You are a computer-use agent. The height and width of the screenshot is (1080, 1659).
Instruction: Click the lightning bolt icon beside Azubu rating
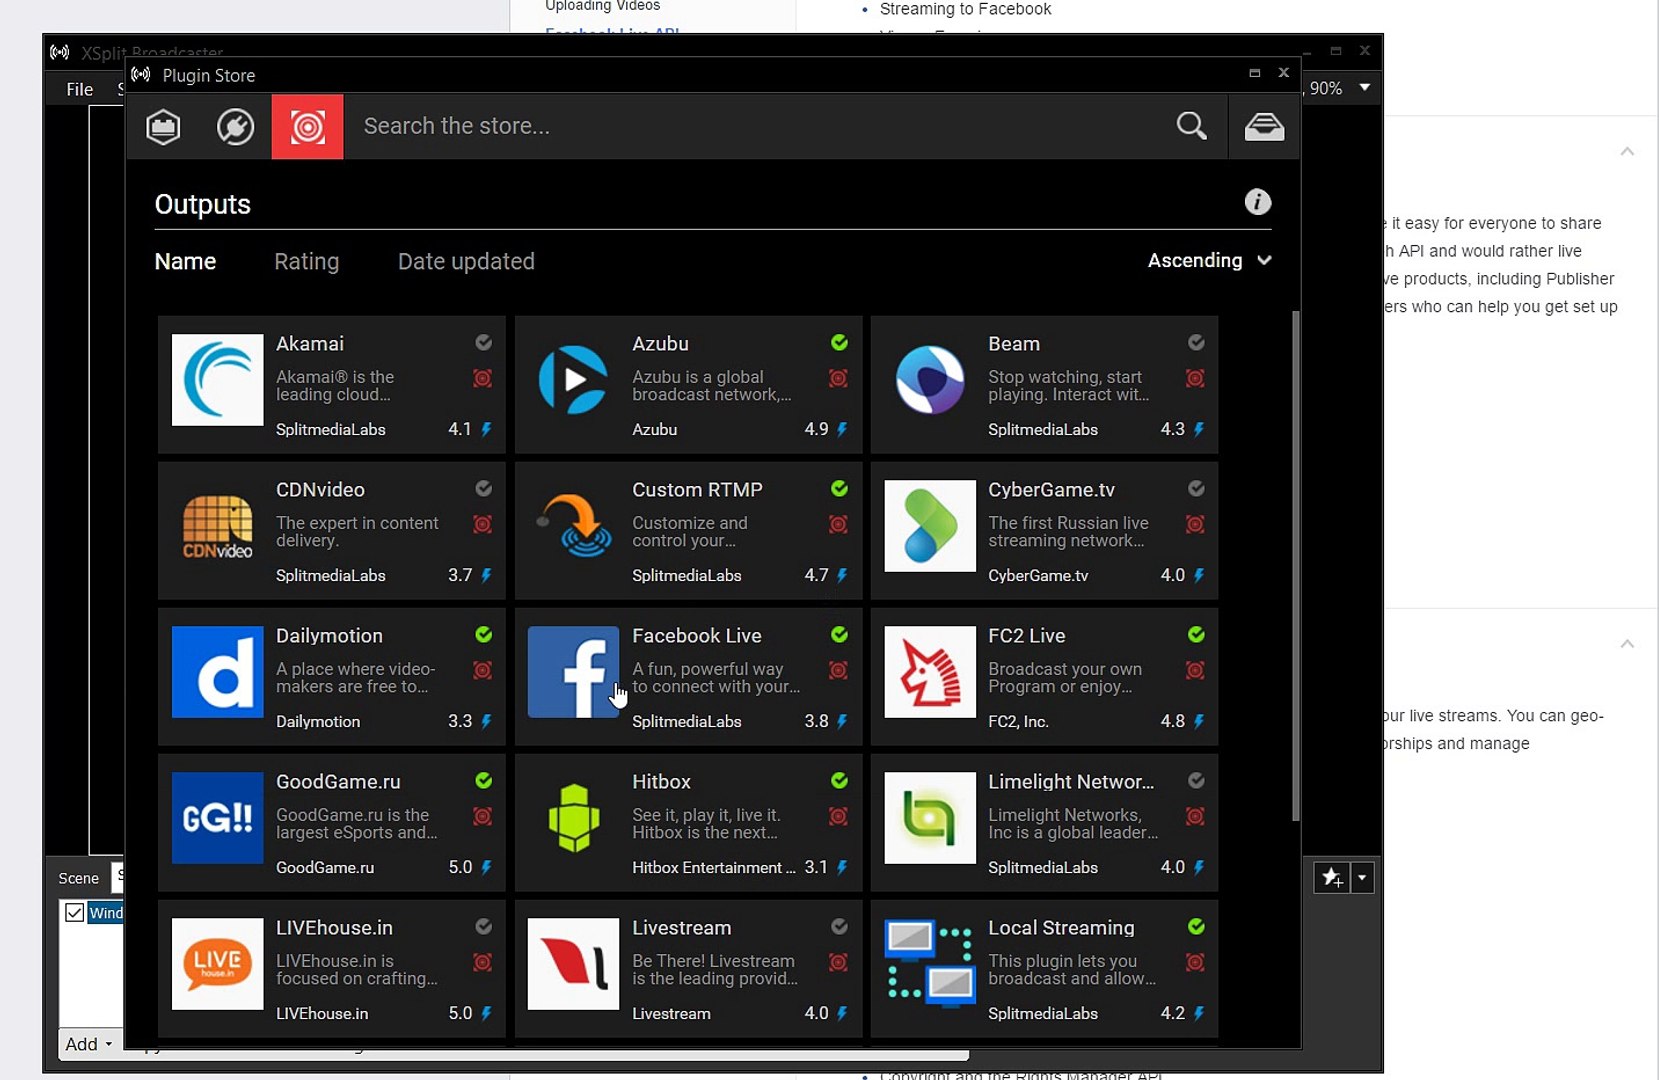[x=842, y=429]
